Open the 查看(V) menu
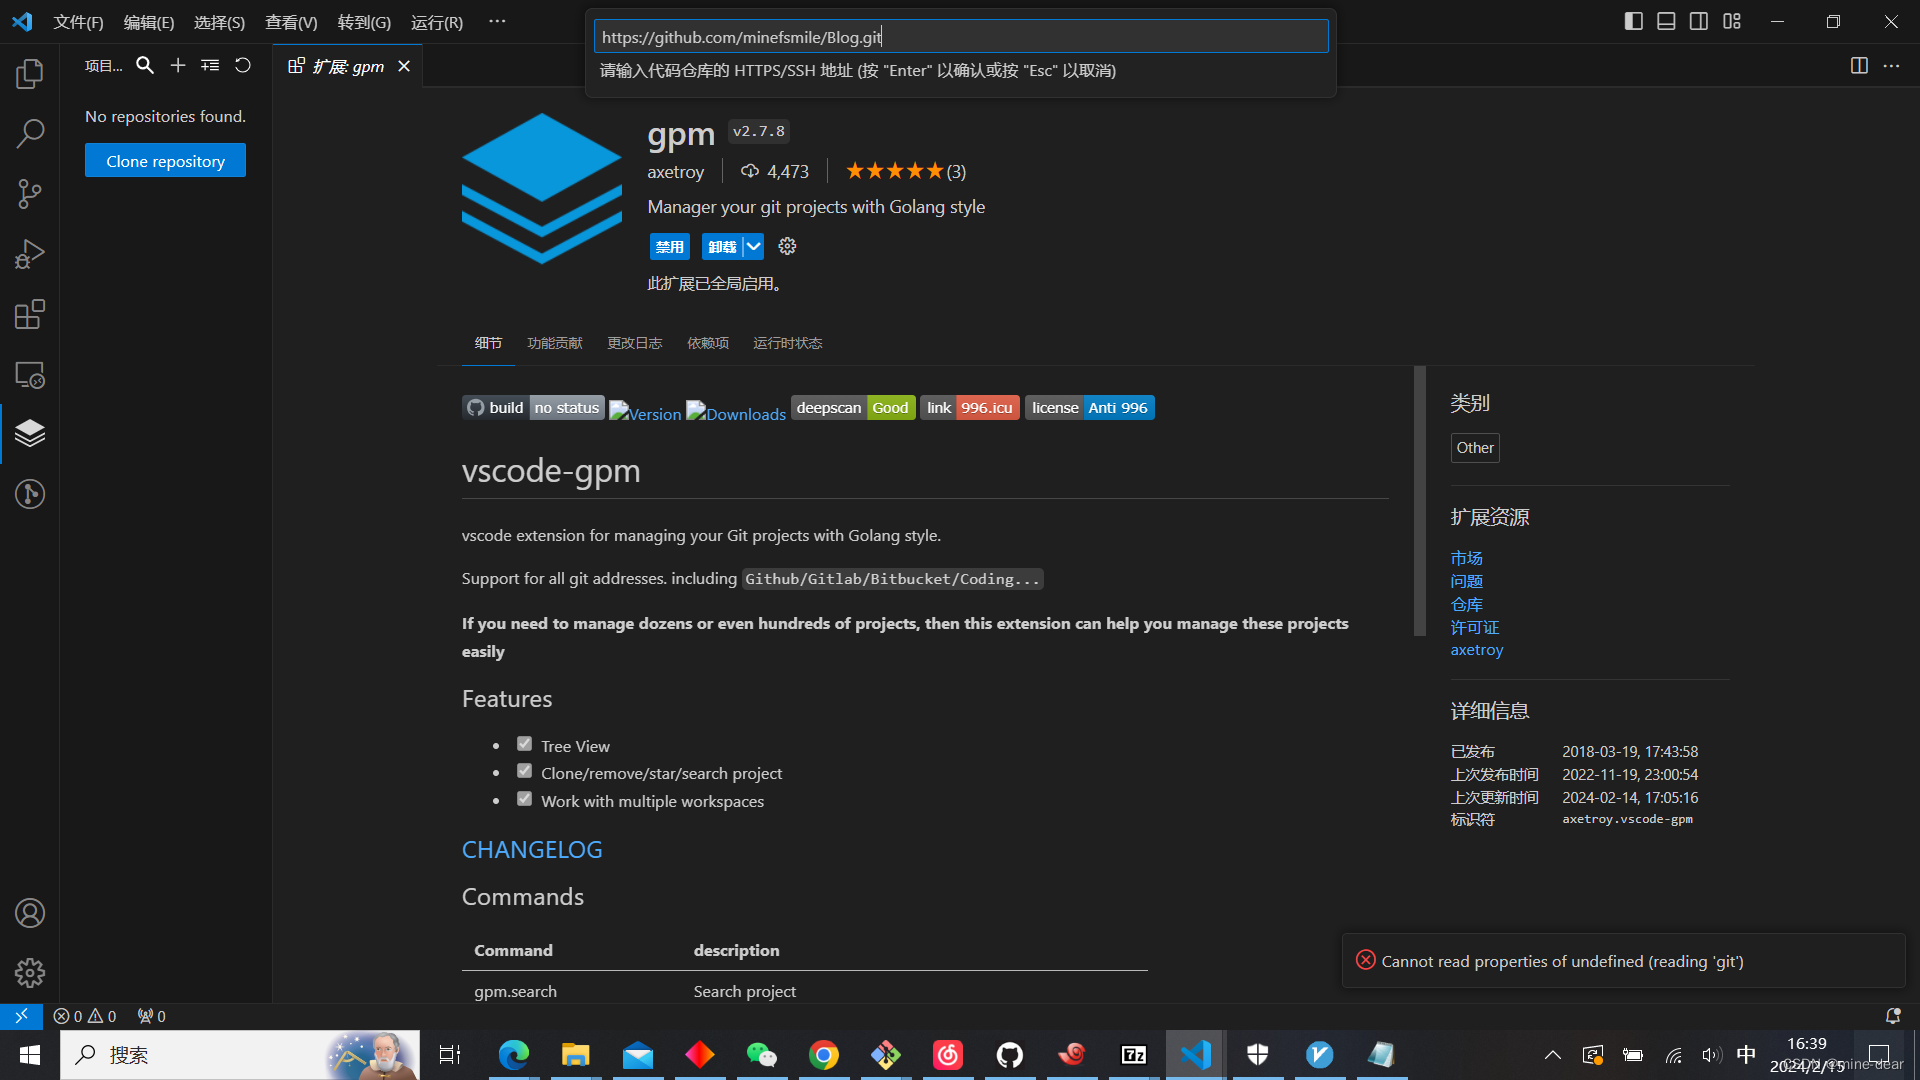 [x=291, y=22]
